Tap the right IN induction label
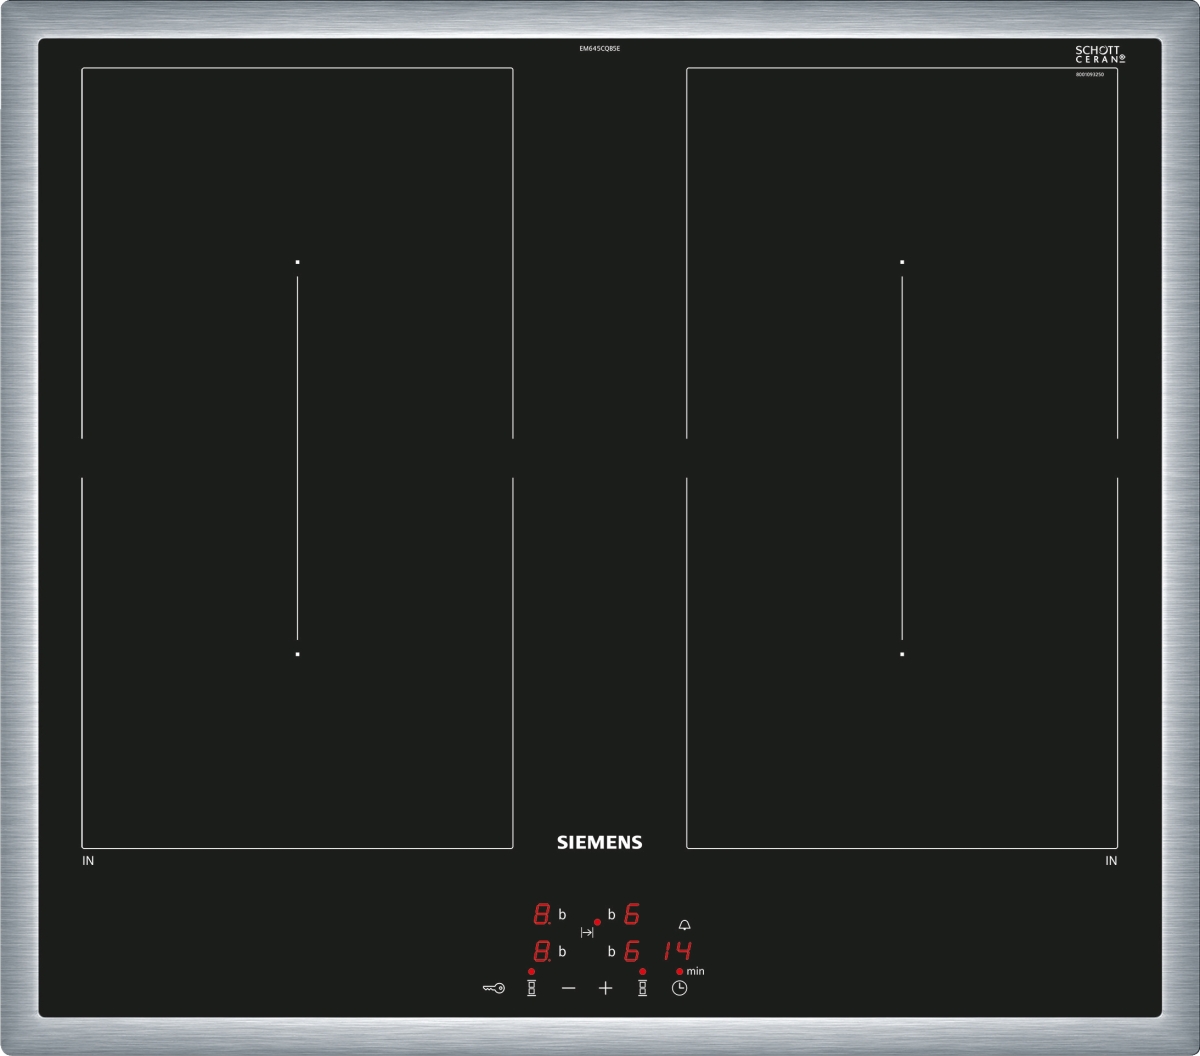The width and height of the screenshot is (1200, 1056). coord(1111,861)
